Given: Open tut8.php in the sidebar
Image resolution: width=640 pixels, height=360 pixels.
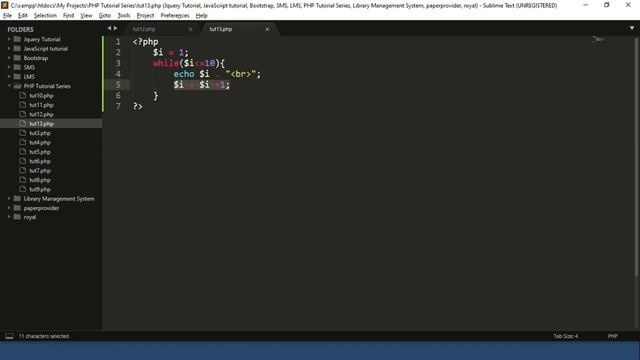Looking at the screenshot, I should 40,180.
